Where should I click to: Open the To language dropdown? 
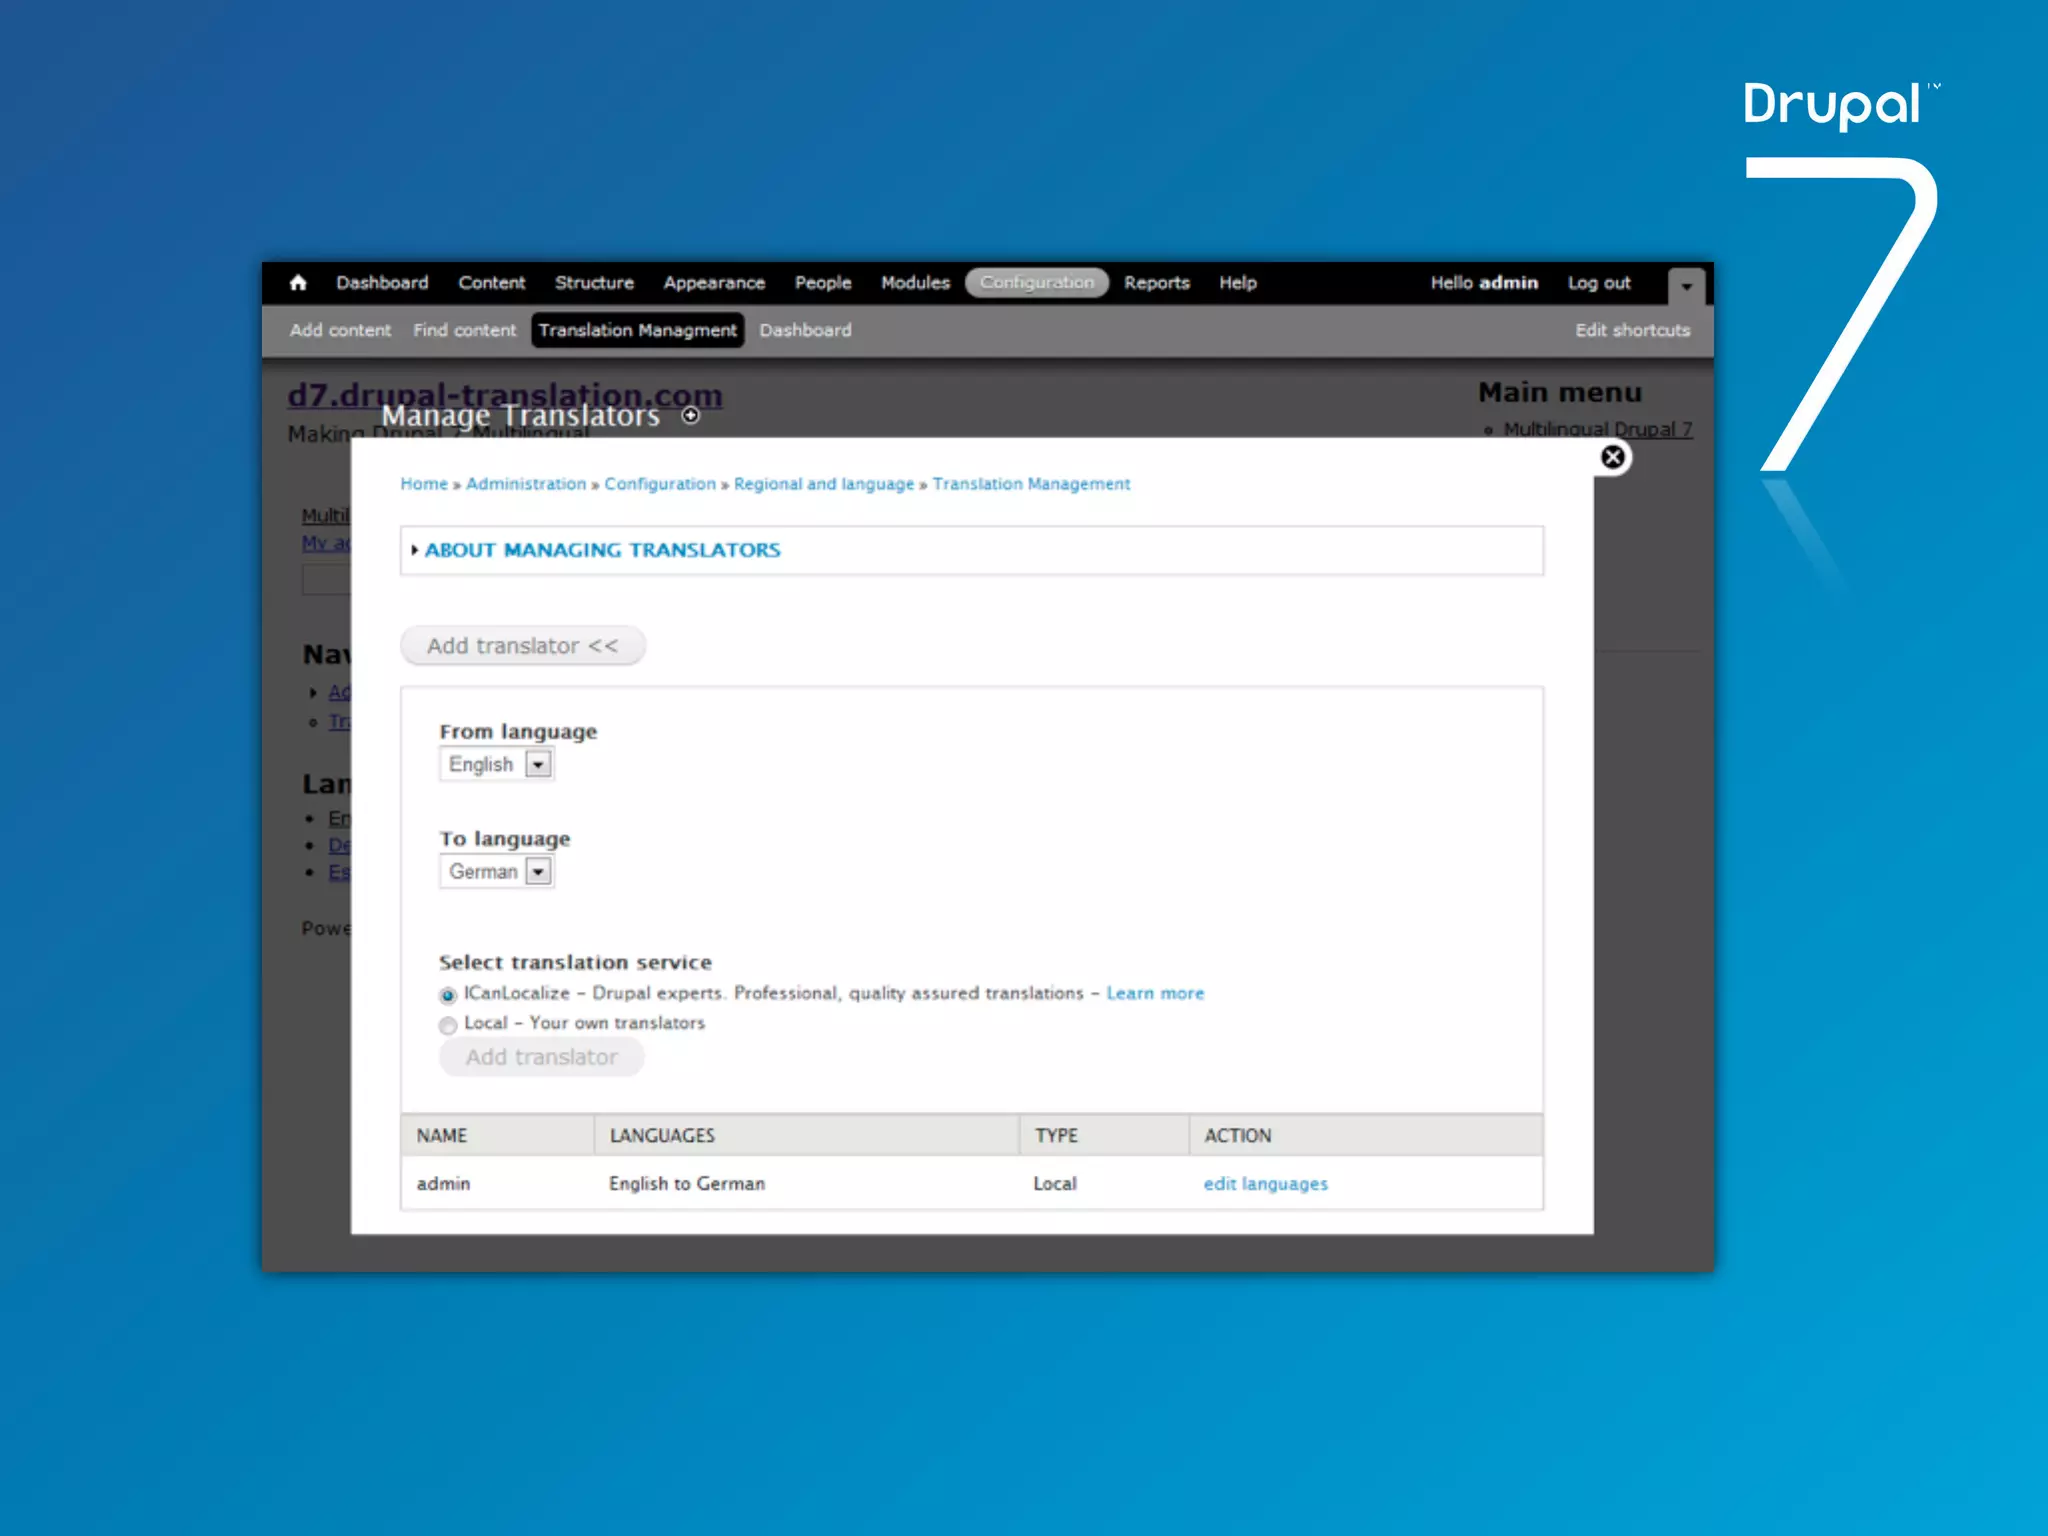[497, 872]
